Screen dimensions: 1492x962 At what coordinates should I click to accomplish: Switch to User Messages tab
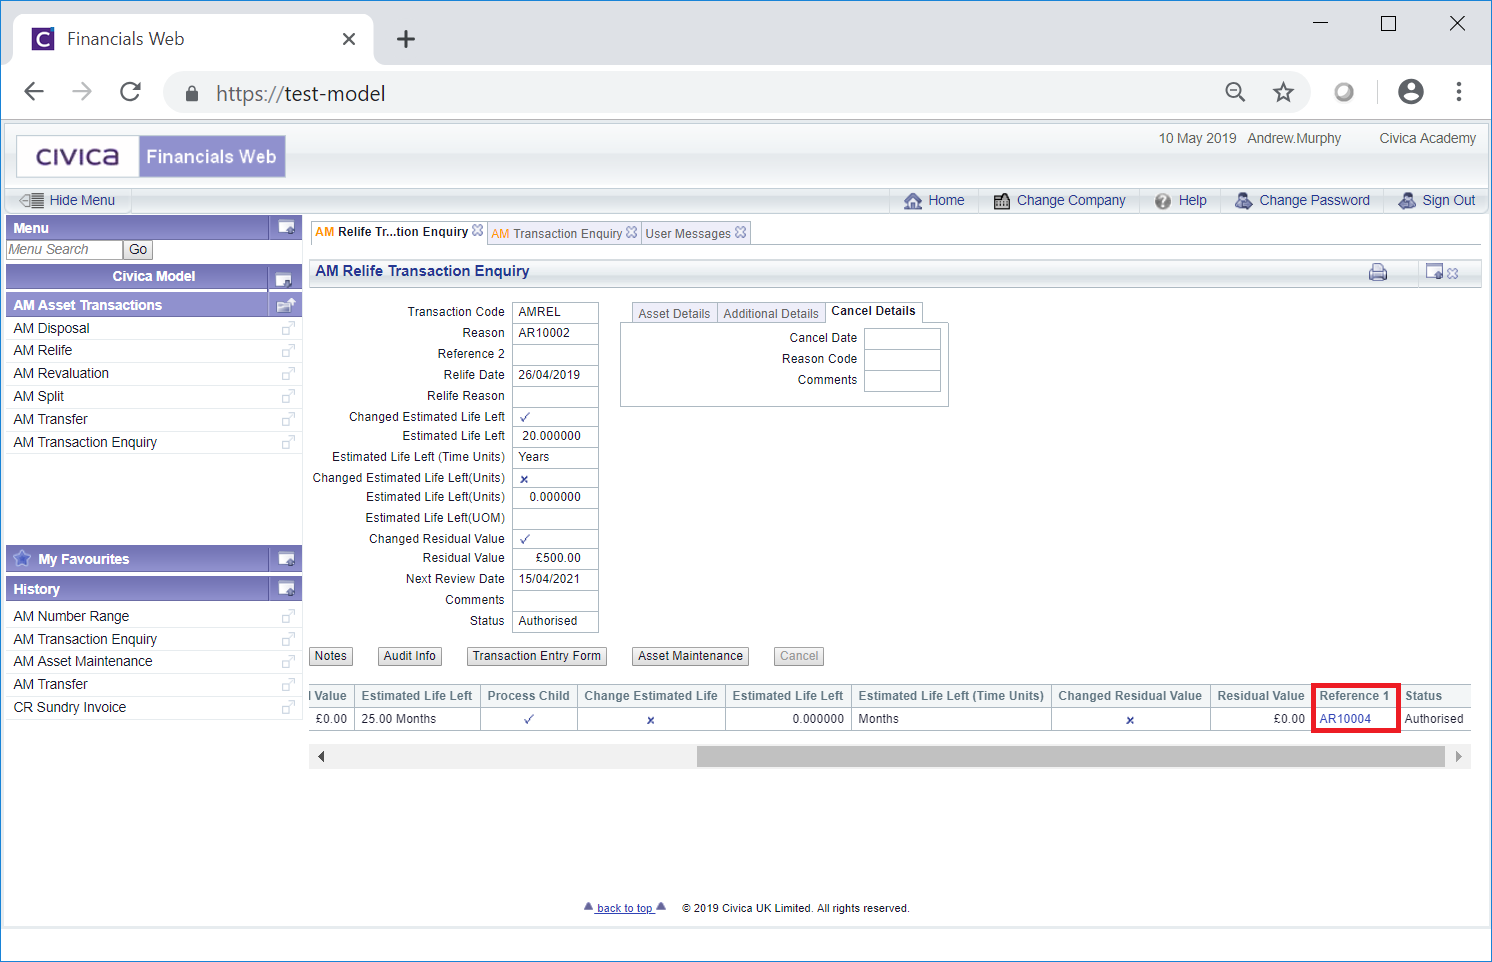(688, 233)
